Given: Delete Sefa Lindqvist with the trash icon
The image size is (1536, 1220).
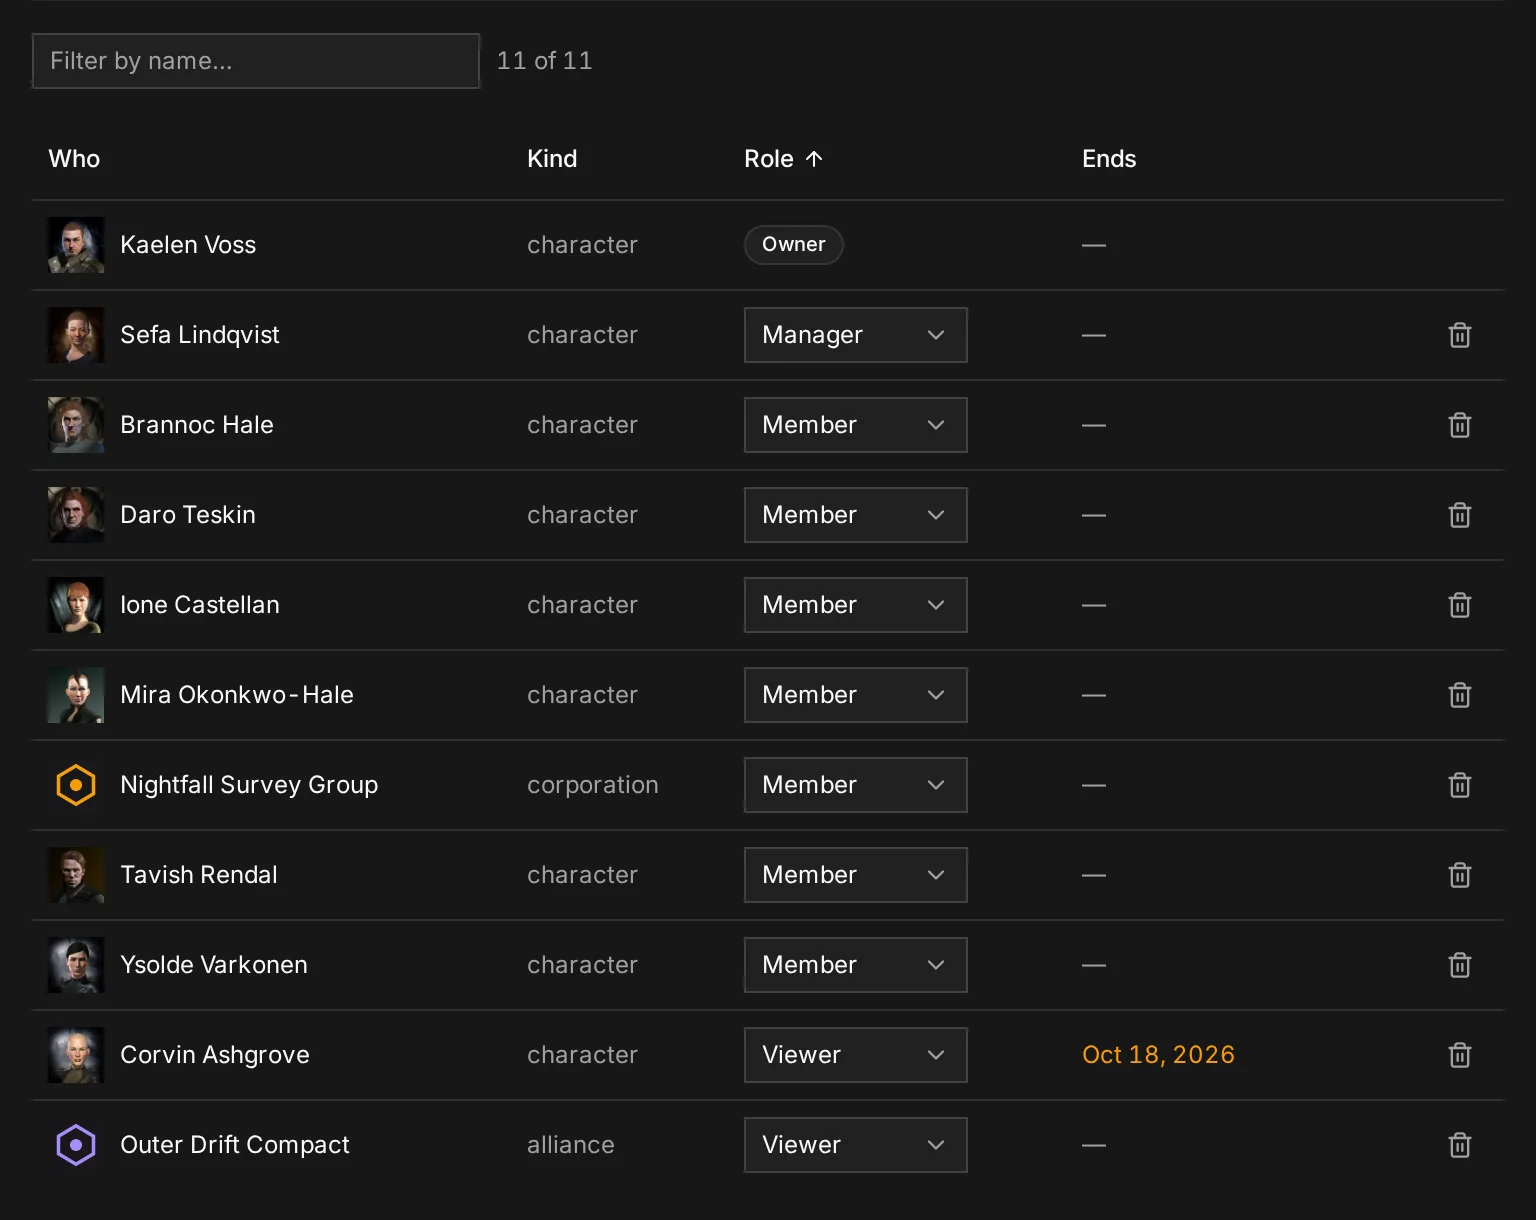Looking at the screenshot, I should (x=1460, y=335).
